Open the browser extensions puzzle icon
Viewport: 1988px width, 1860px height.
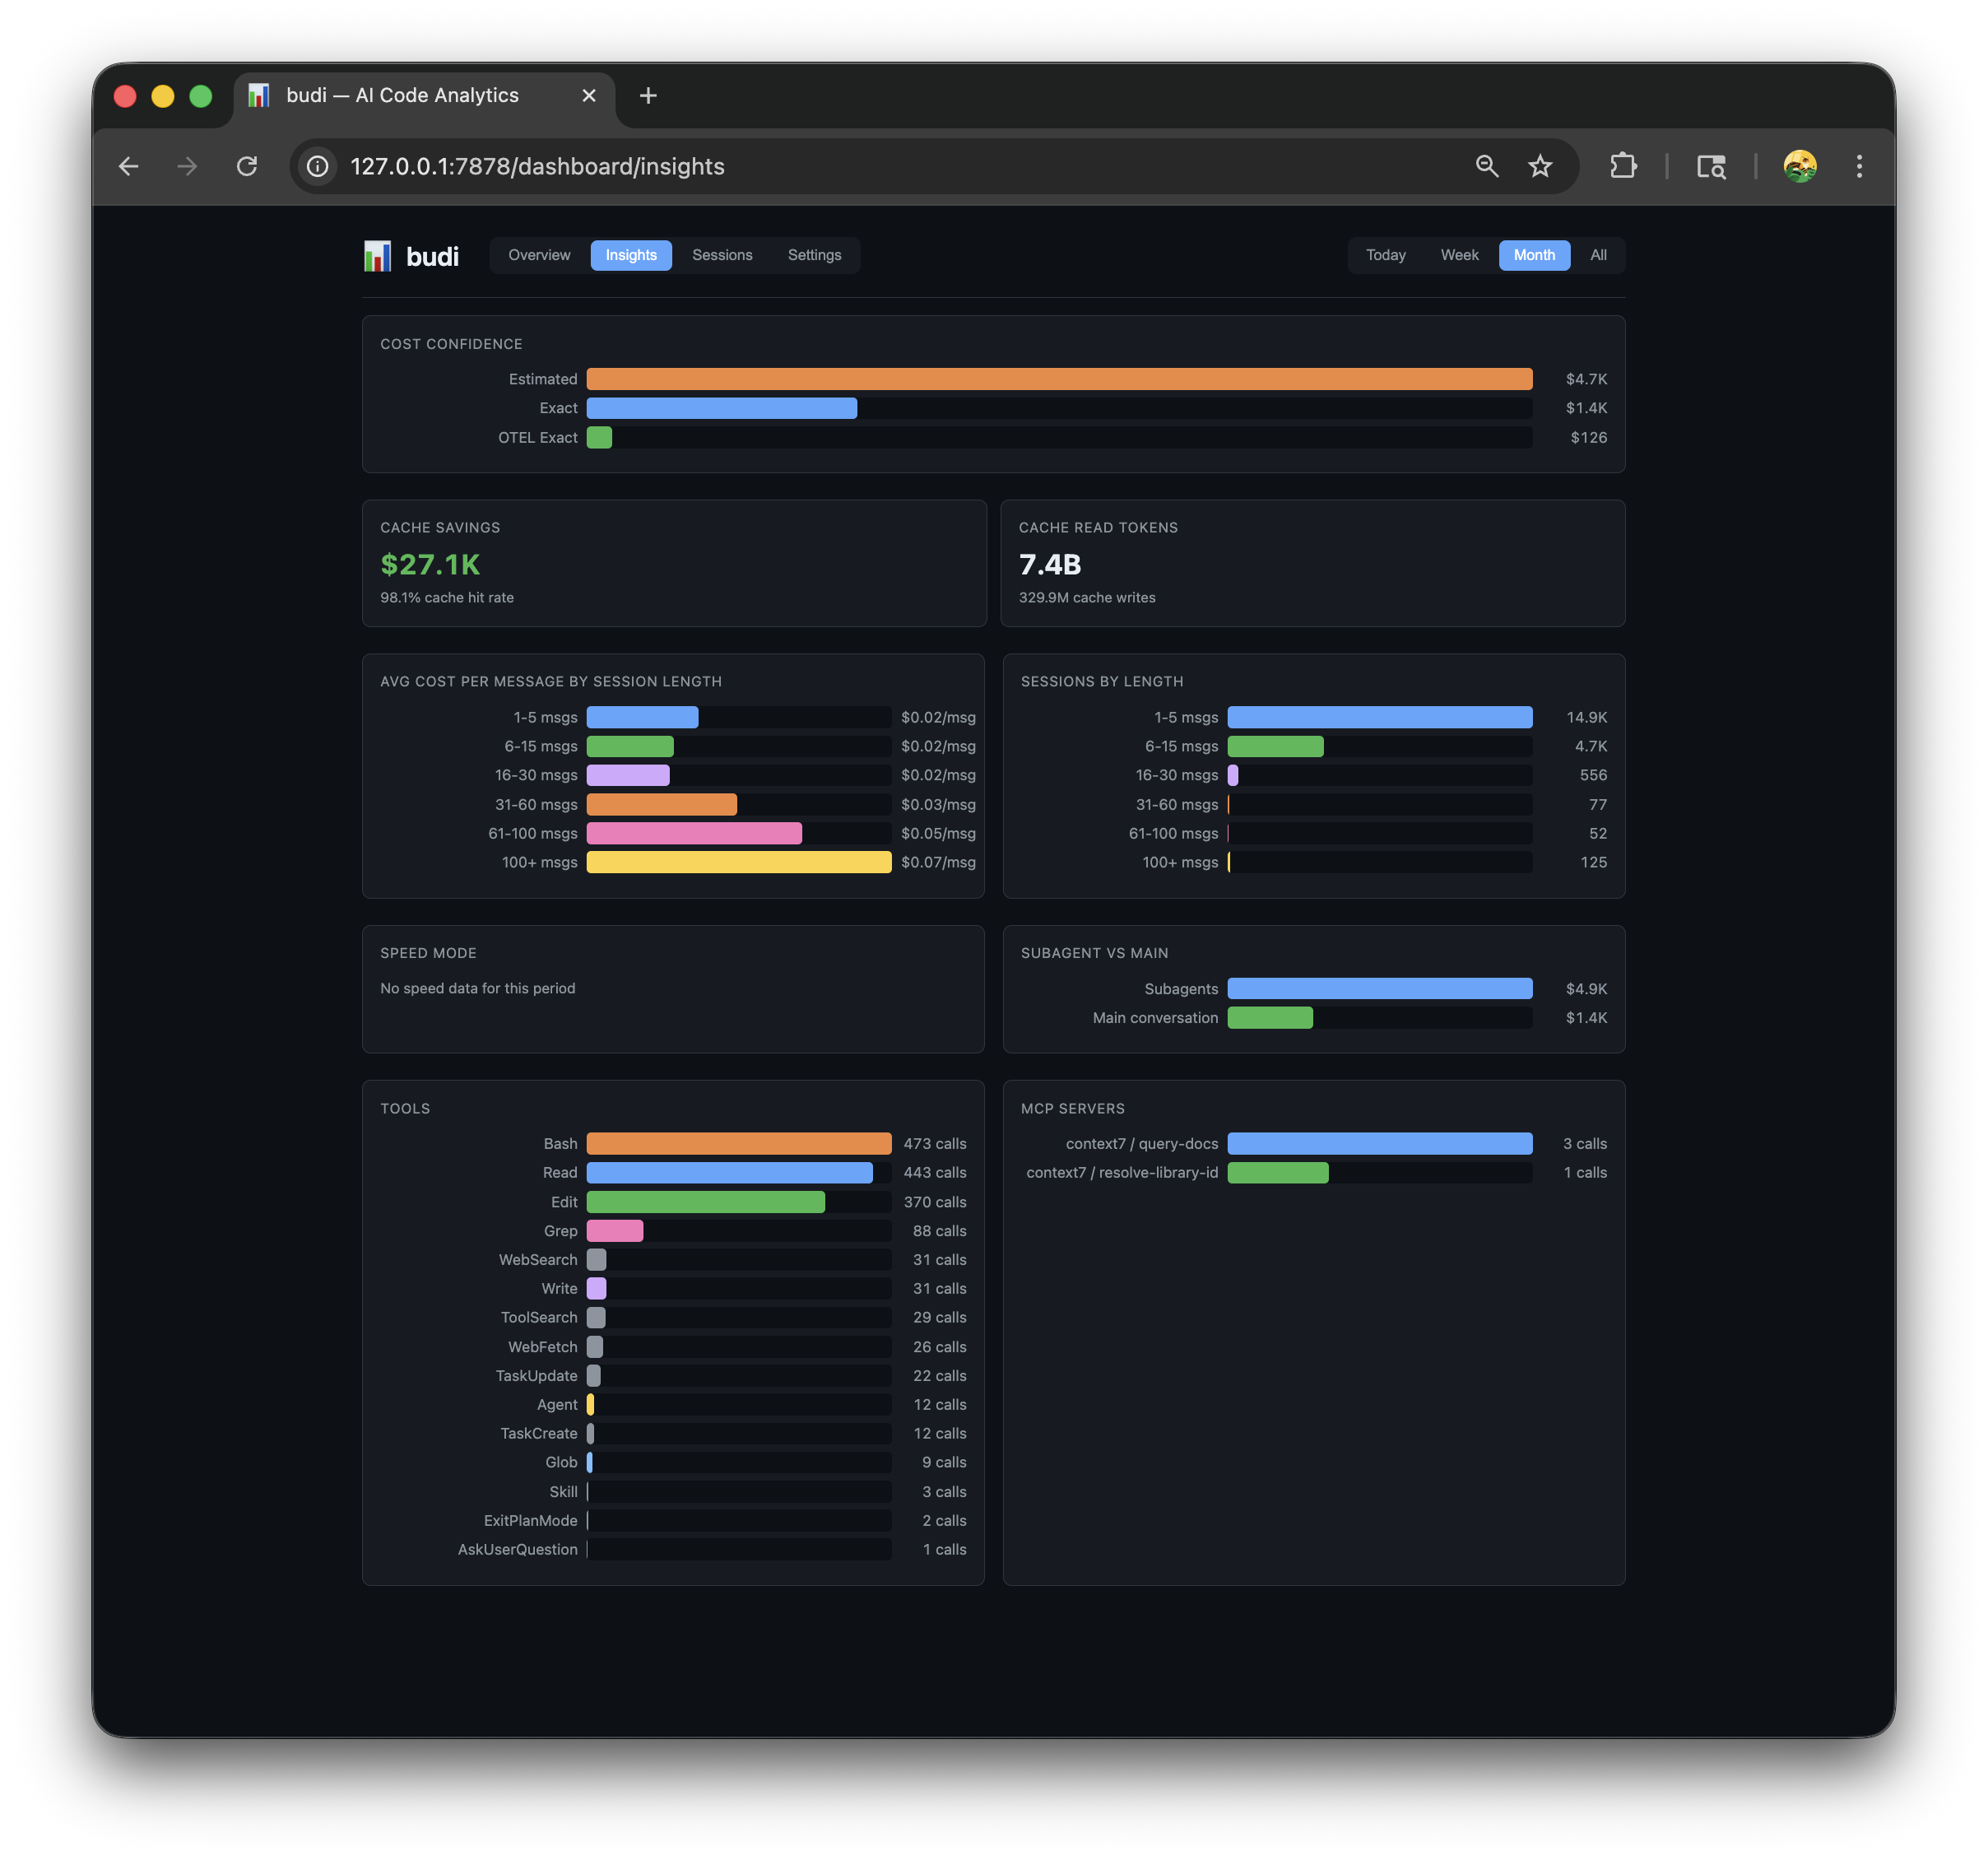point(1623,166)
